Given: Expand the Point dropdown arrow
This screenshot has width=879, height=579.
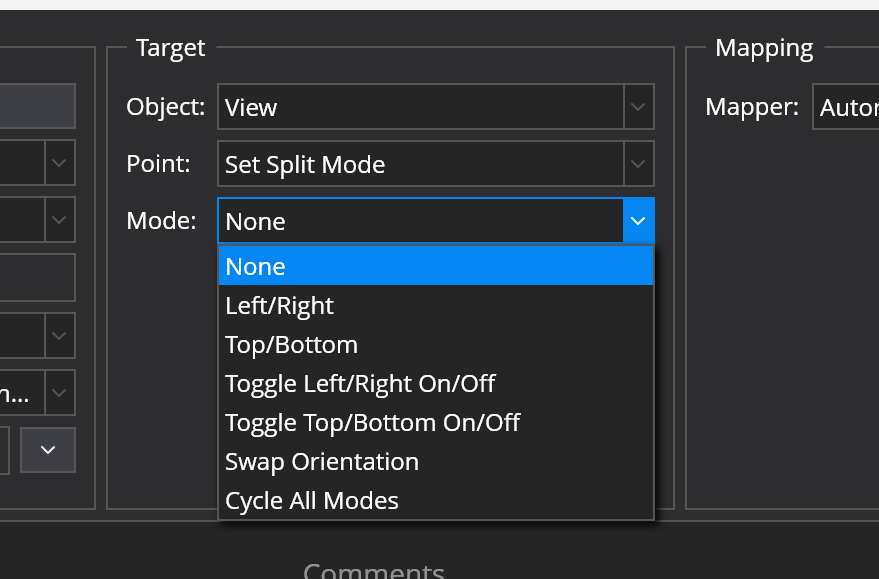Looking at the screenshot, I should 639,164.
